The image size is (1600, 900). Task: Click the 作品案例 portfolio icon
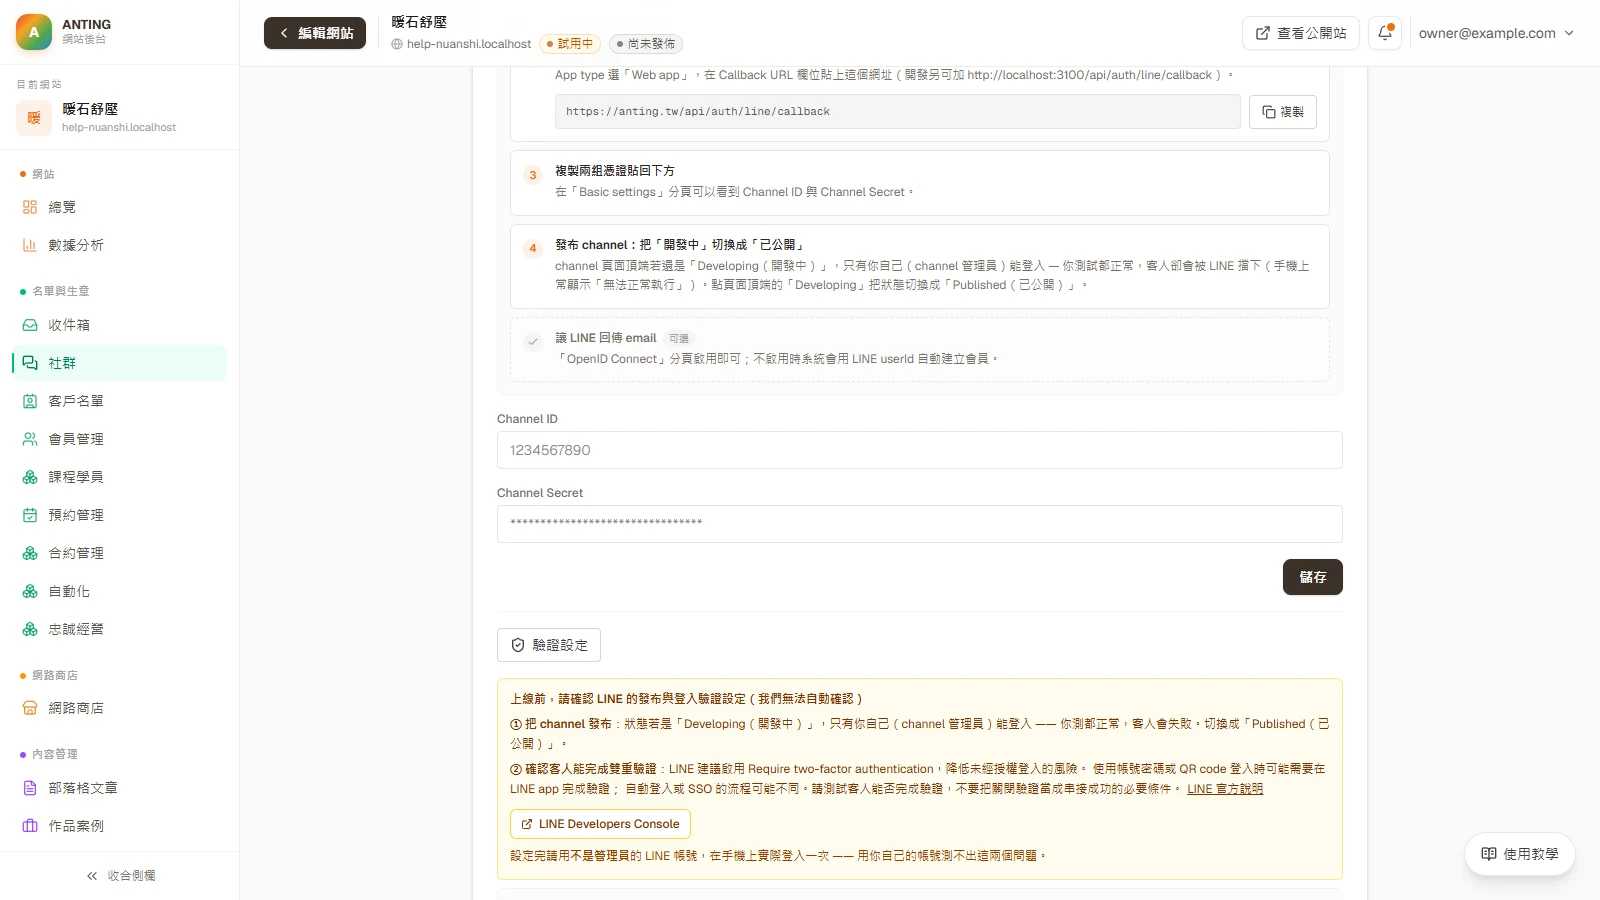coord(30,826)
